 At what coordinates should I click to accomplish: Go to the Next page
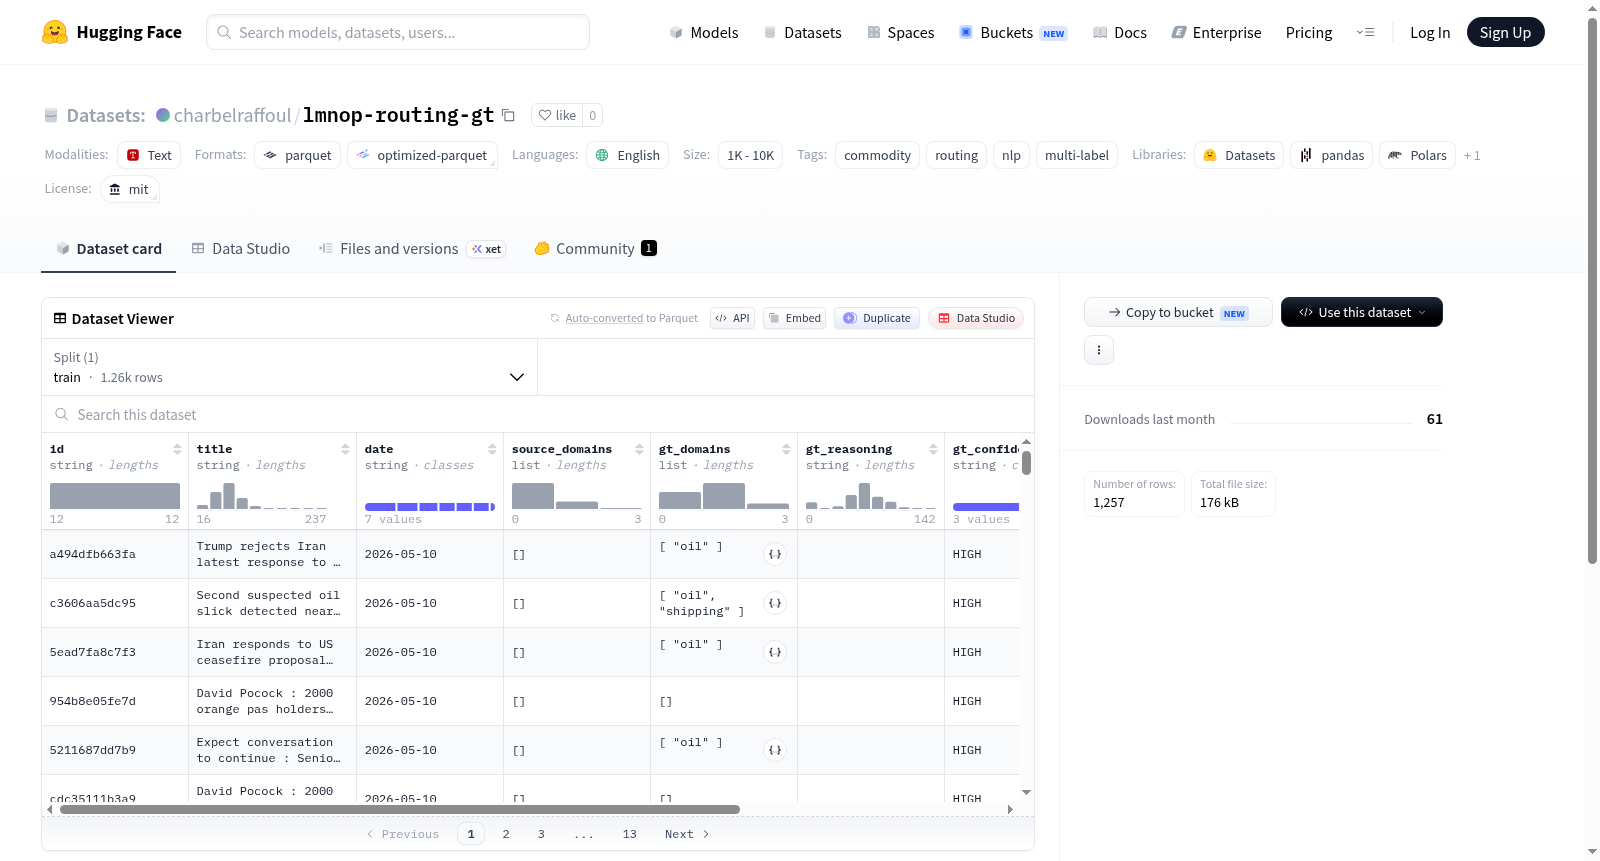pos(687,834)
